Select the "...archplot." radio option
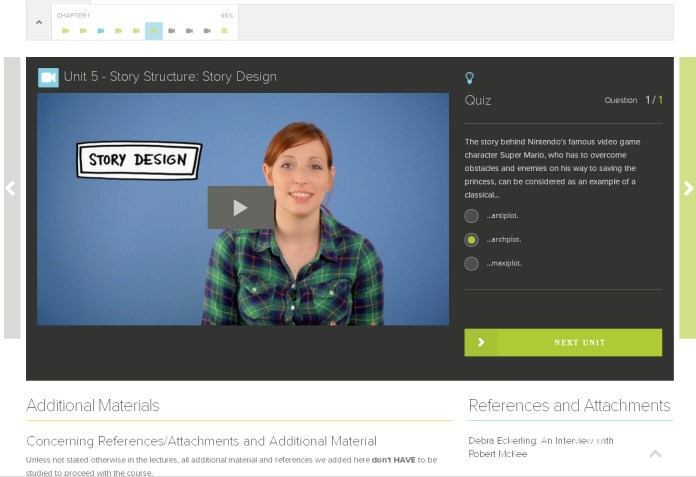The width and height of the screenshot is (696, 477). [x=471, y=240]
